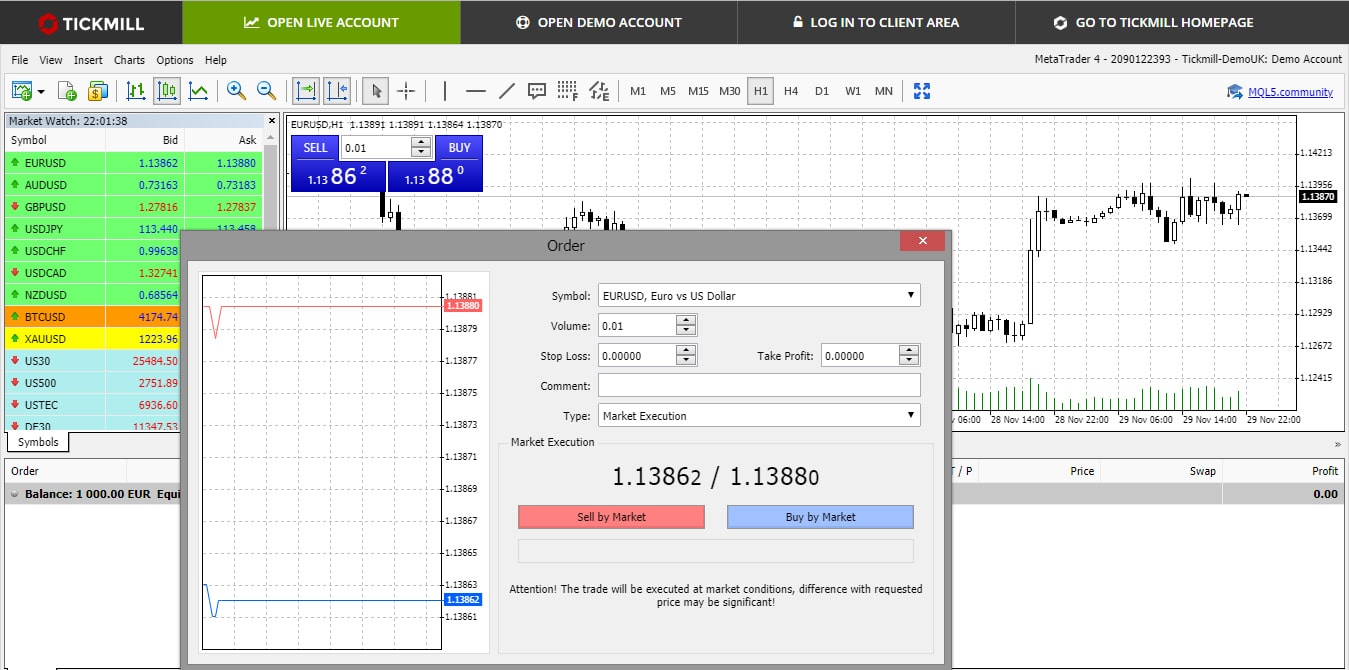Viewport: 1349px width, 670px height.
Task: Set timeframe to M15
Action: pyautogui.click(x=698, y=91)
